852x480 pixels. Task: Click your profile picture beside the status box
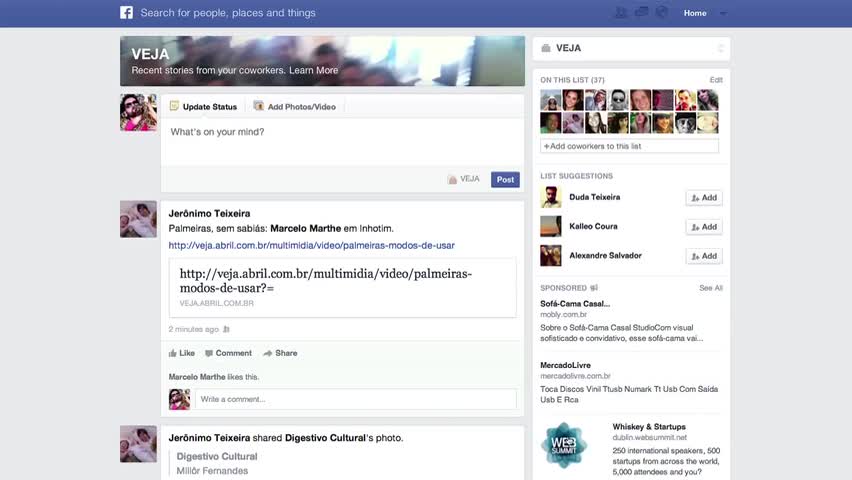tap(139, 113)
